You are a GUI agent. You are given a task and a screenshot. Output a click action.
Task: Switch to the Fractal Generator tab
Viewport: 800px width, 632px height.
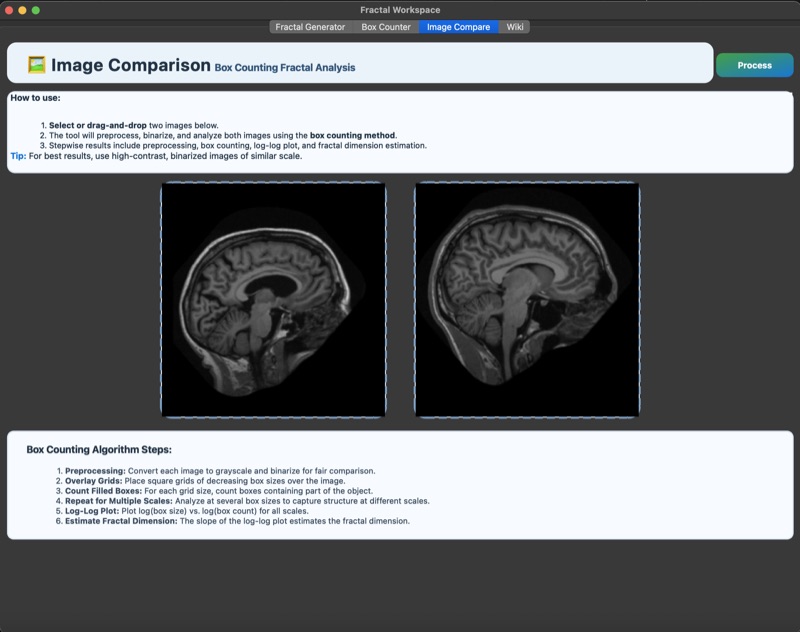click(310, 27)
